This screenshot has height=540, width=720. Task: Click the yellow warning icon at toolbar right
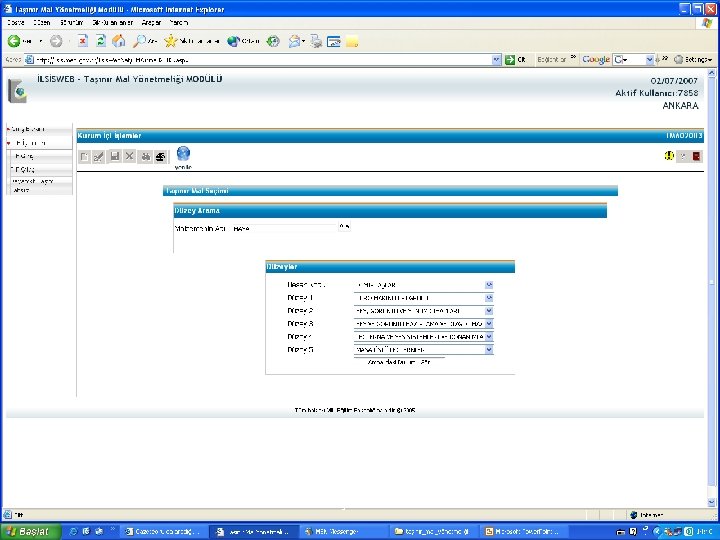tap(669, 156)
